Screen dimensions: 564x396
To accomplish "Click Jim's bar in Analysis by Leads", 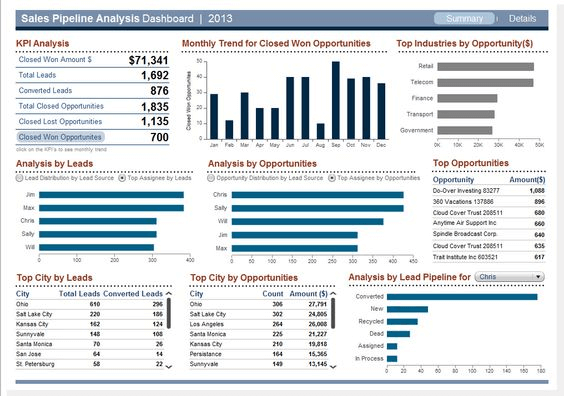I will pyautogui.click(x=112, y=195).
